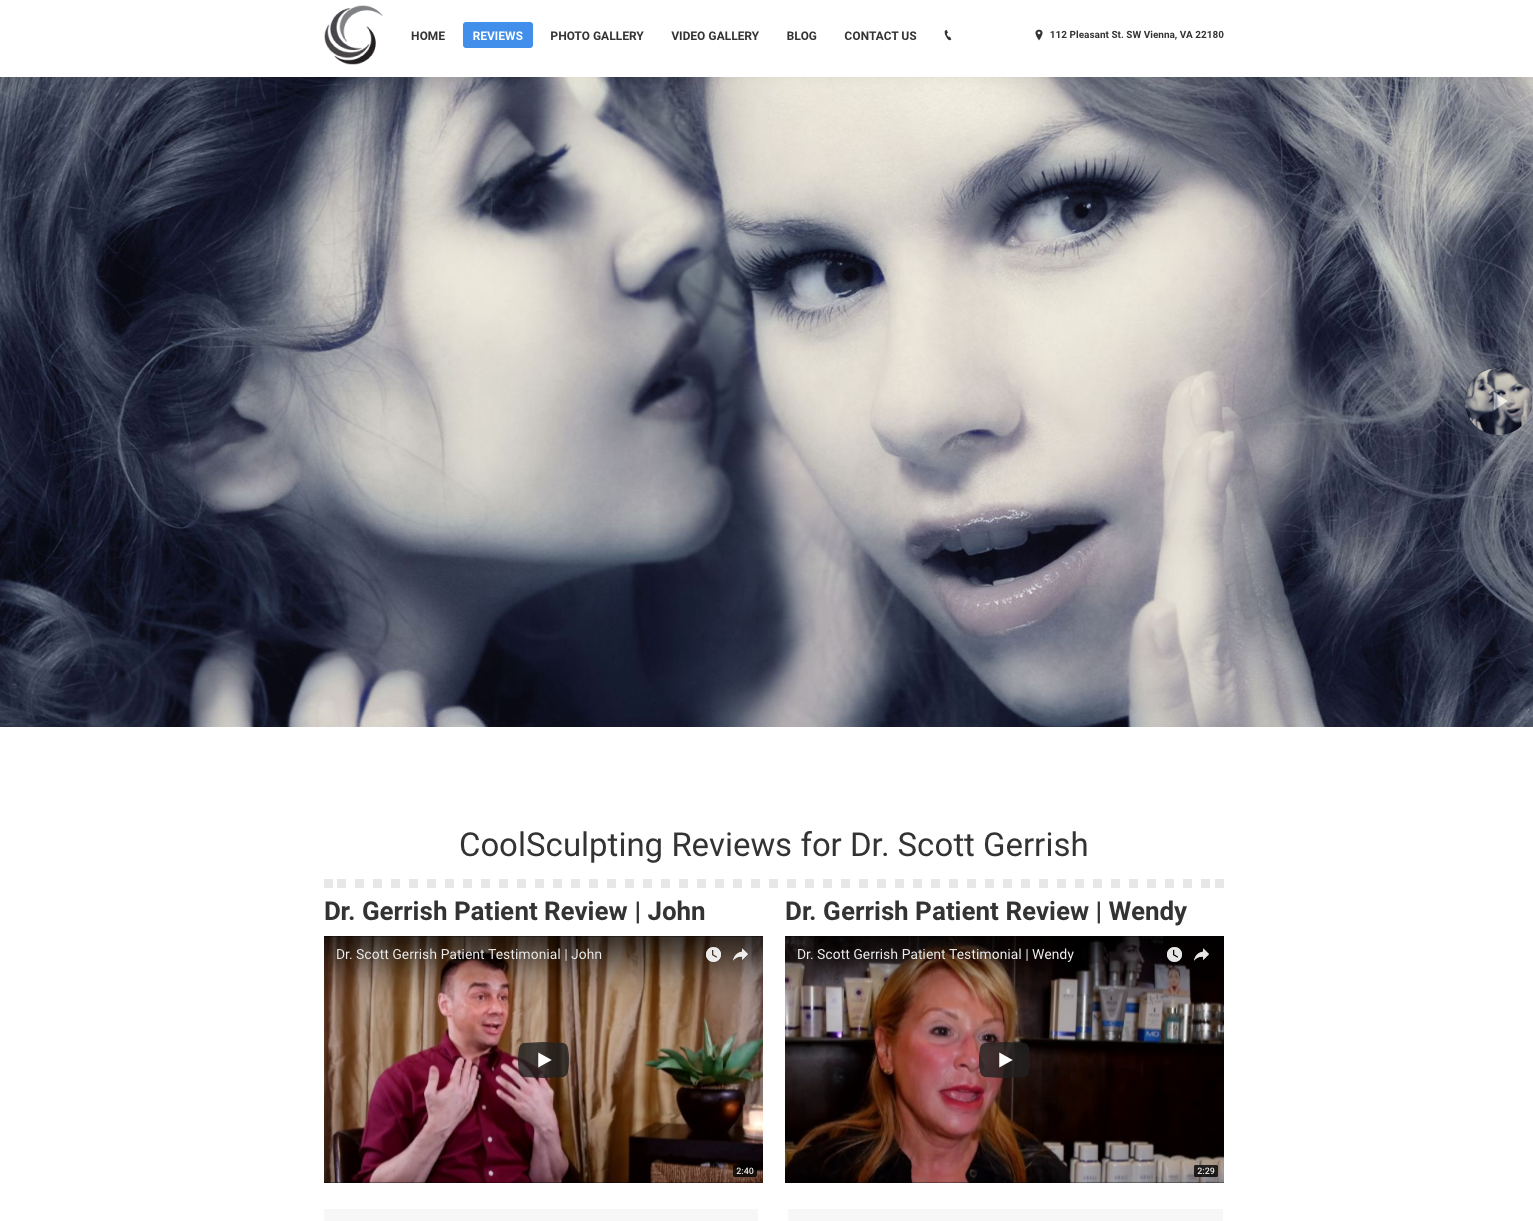
Task: Click the Share arrow on Wendy's video
Action: tap(1202, 955)
